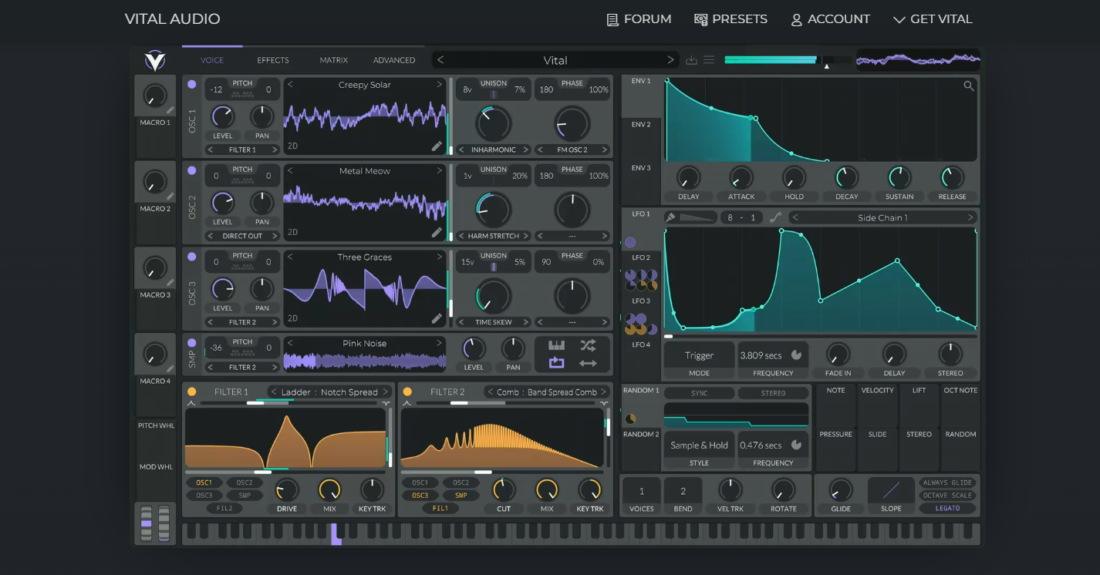Toggle OSC2 input on Filter 1
Viewport: 1100px width, 575px height.
(244, 482)
